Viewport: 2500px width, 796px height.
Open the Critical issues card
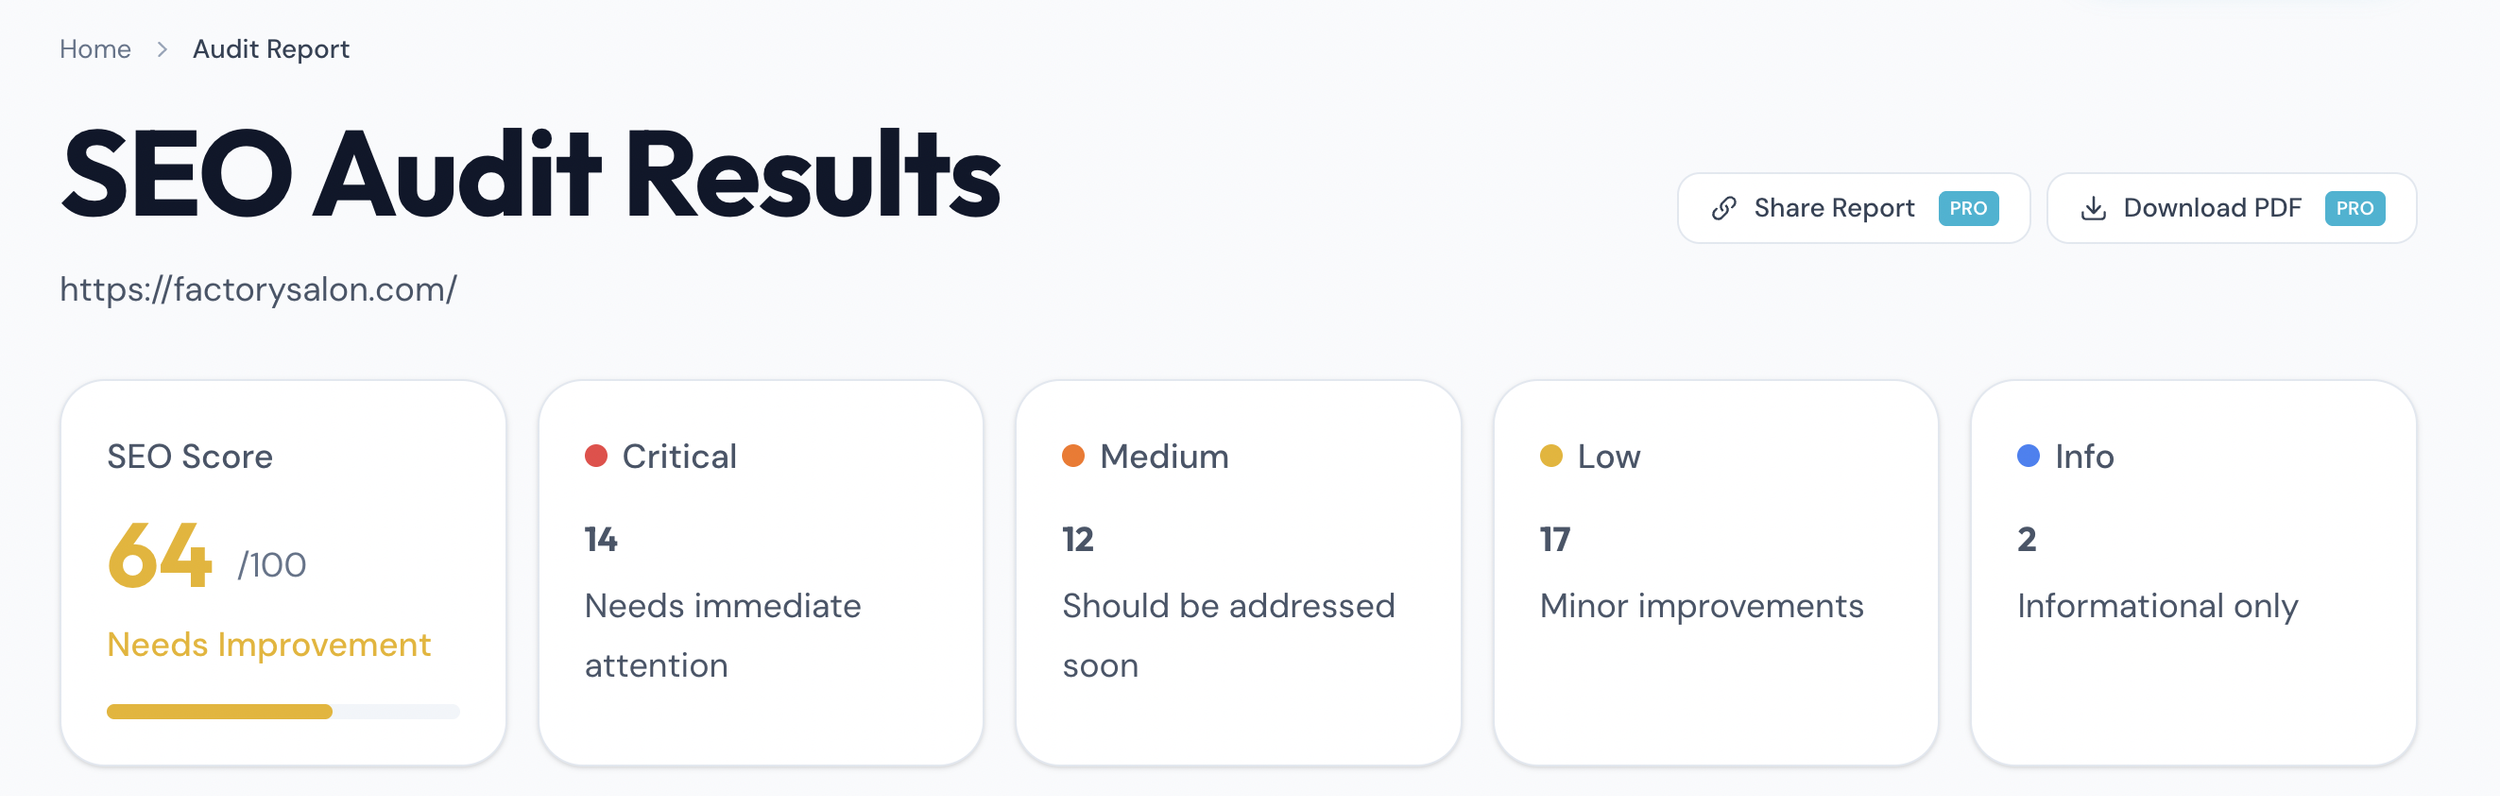[x=761, y=573]
